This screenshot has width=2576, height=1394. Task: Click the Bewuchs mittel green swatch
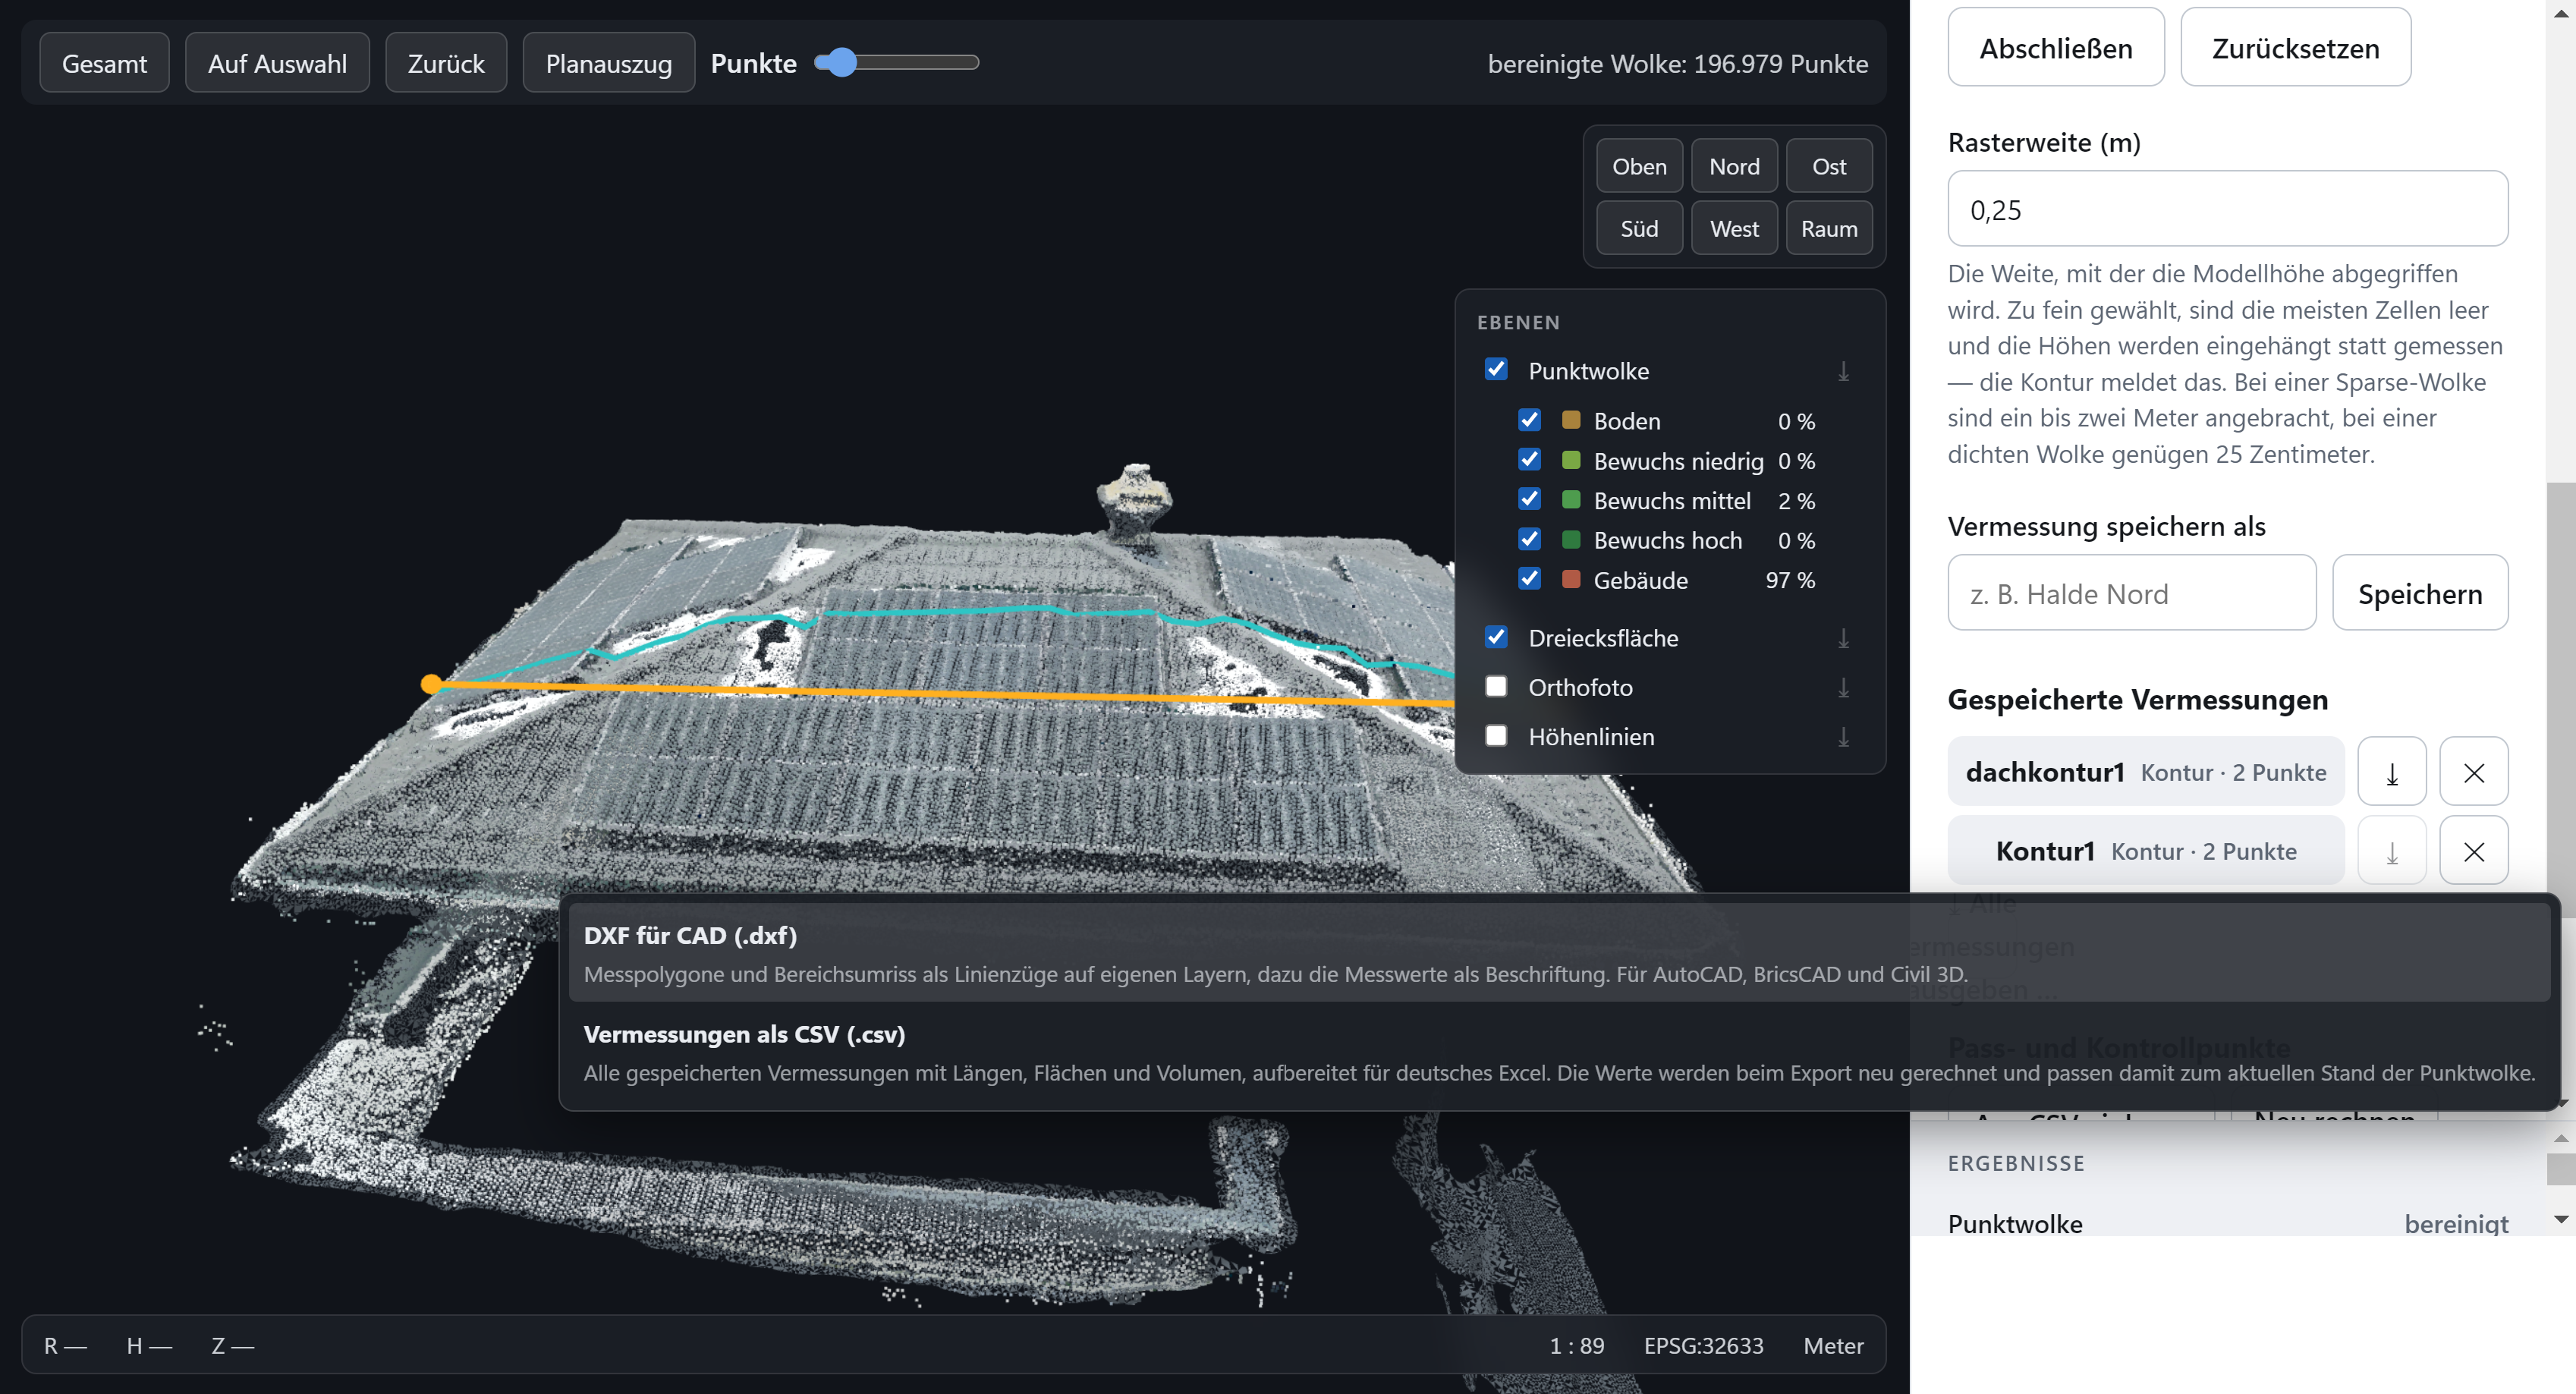[x=1571, y=499]
